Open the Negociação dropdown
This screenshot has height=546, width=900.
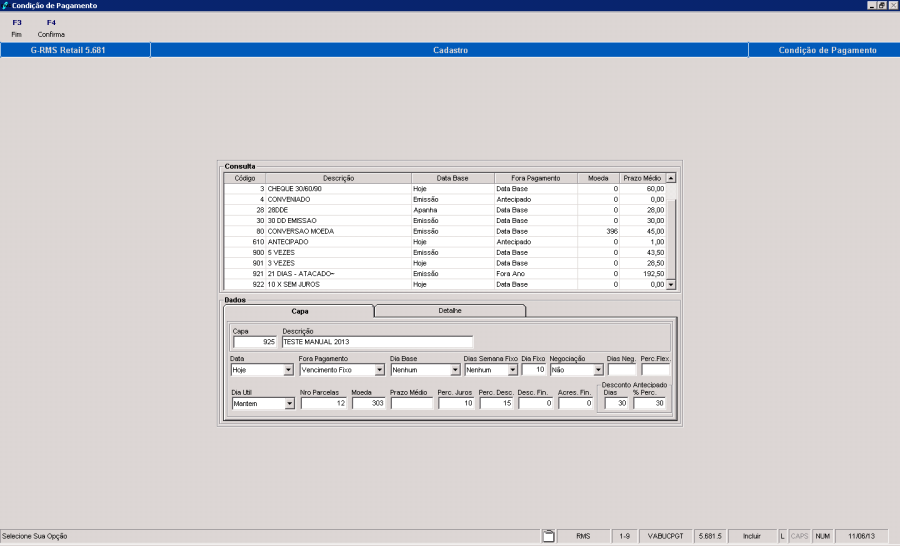[598, 370]
